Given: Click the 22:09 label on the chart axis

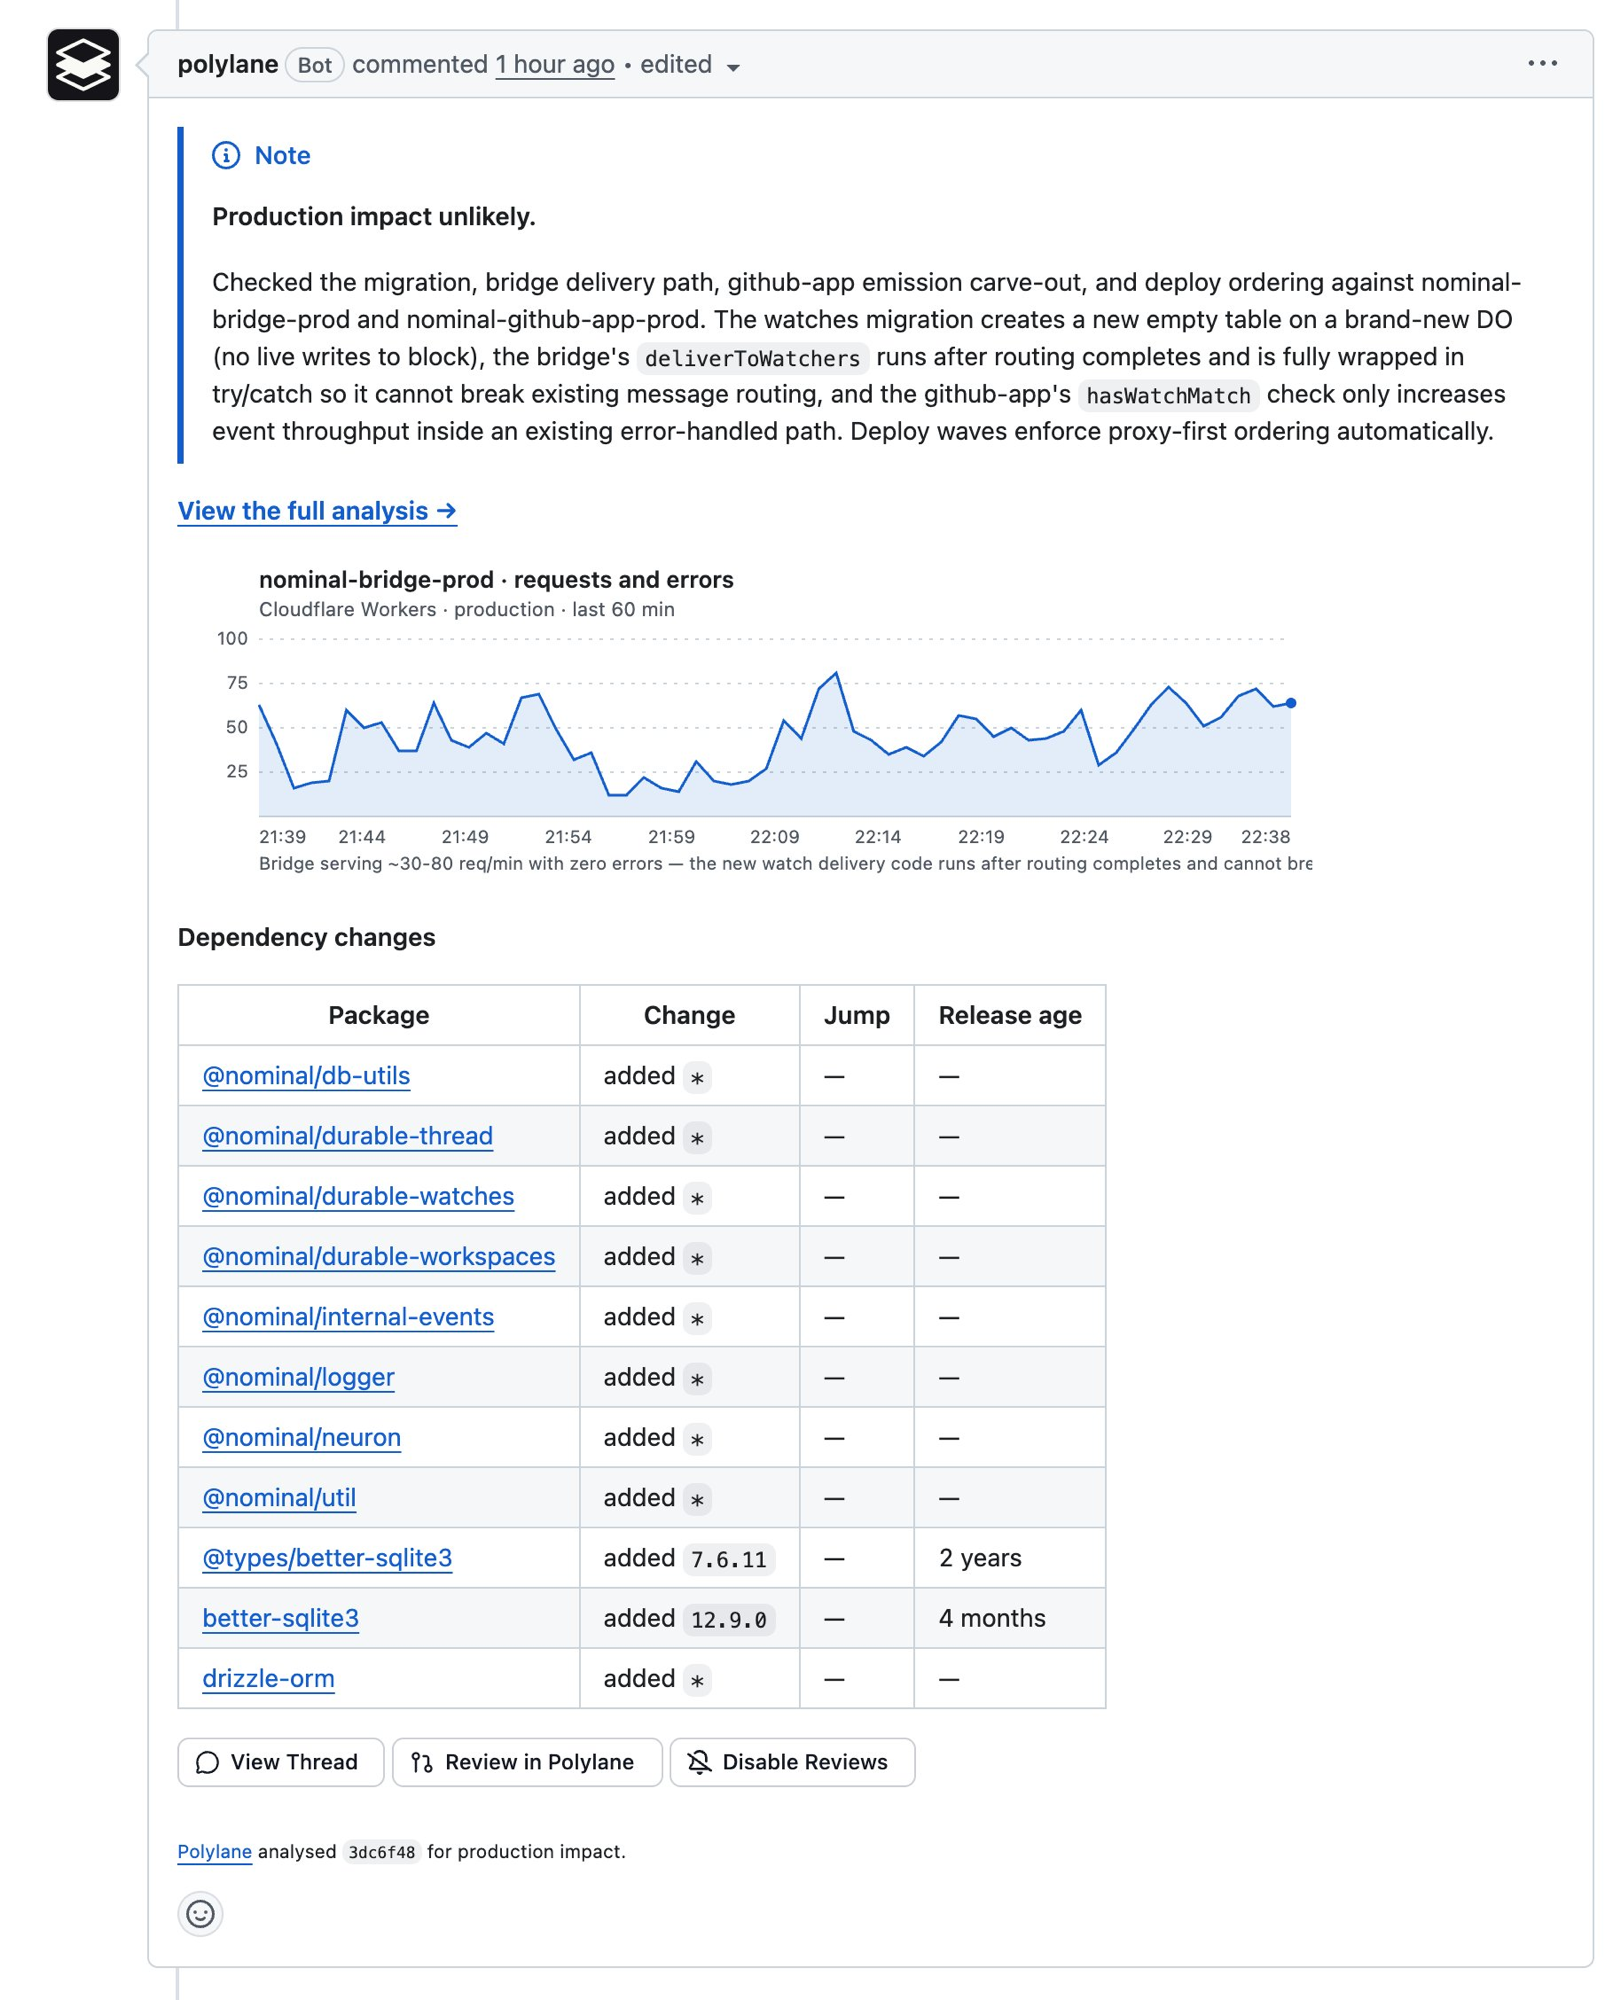Looking at the screenshot, I should pyautogui.click(x=775, y=836).
